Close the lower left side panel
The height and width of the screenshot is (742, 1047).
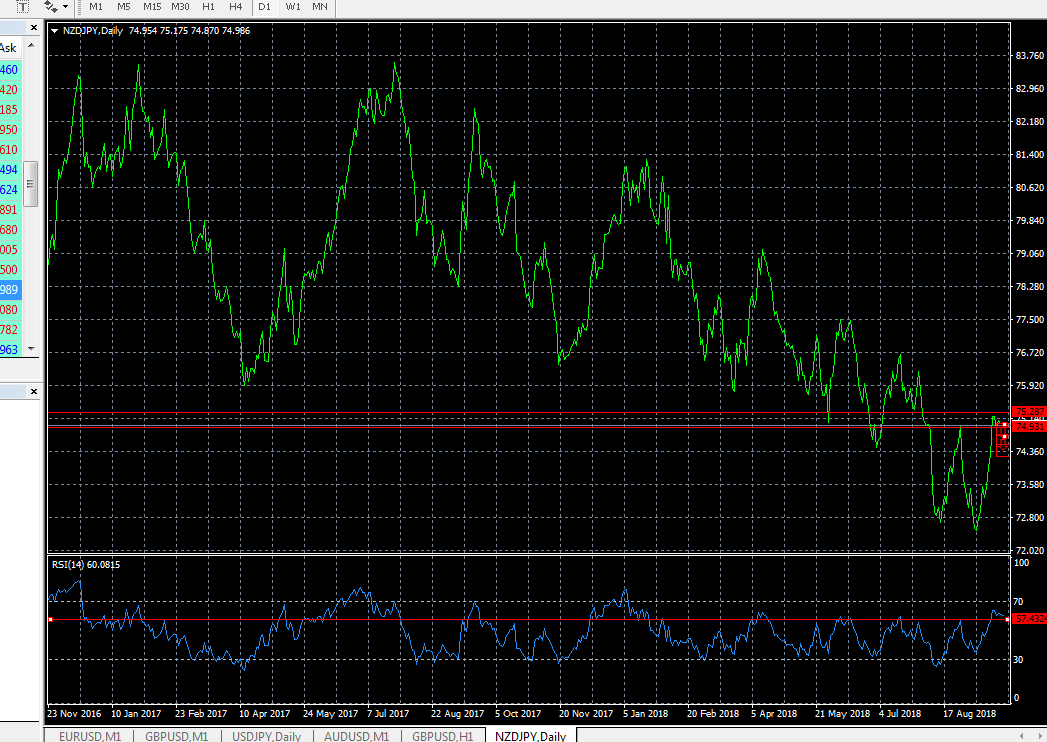34,391
